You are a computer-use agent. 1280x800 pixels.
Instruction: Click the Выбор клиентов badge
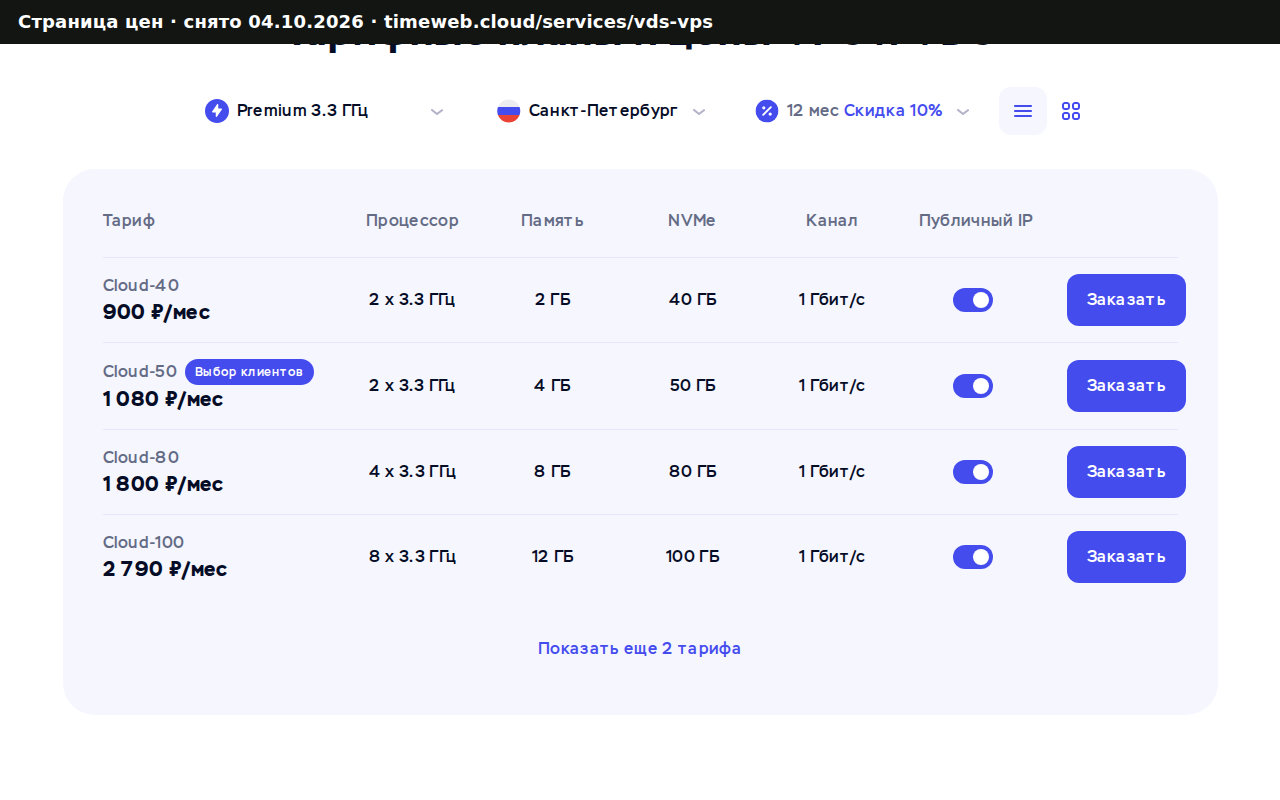249,372
